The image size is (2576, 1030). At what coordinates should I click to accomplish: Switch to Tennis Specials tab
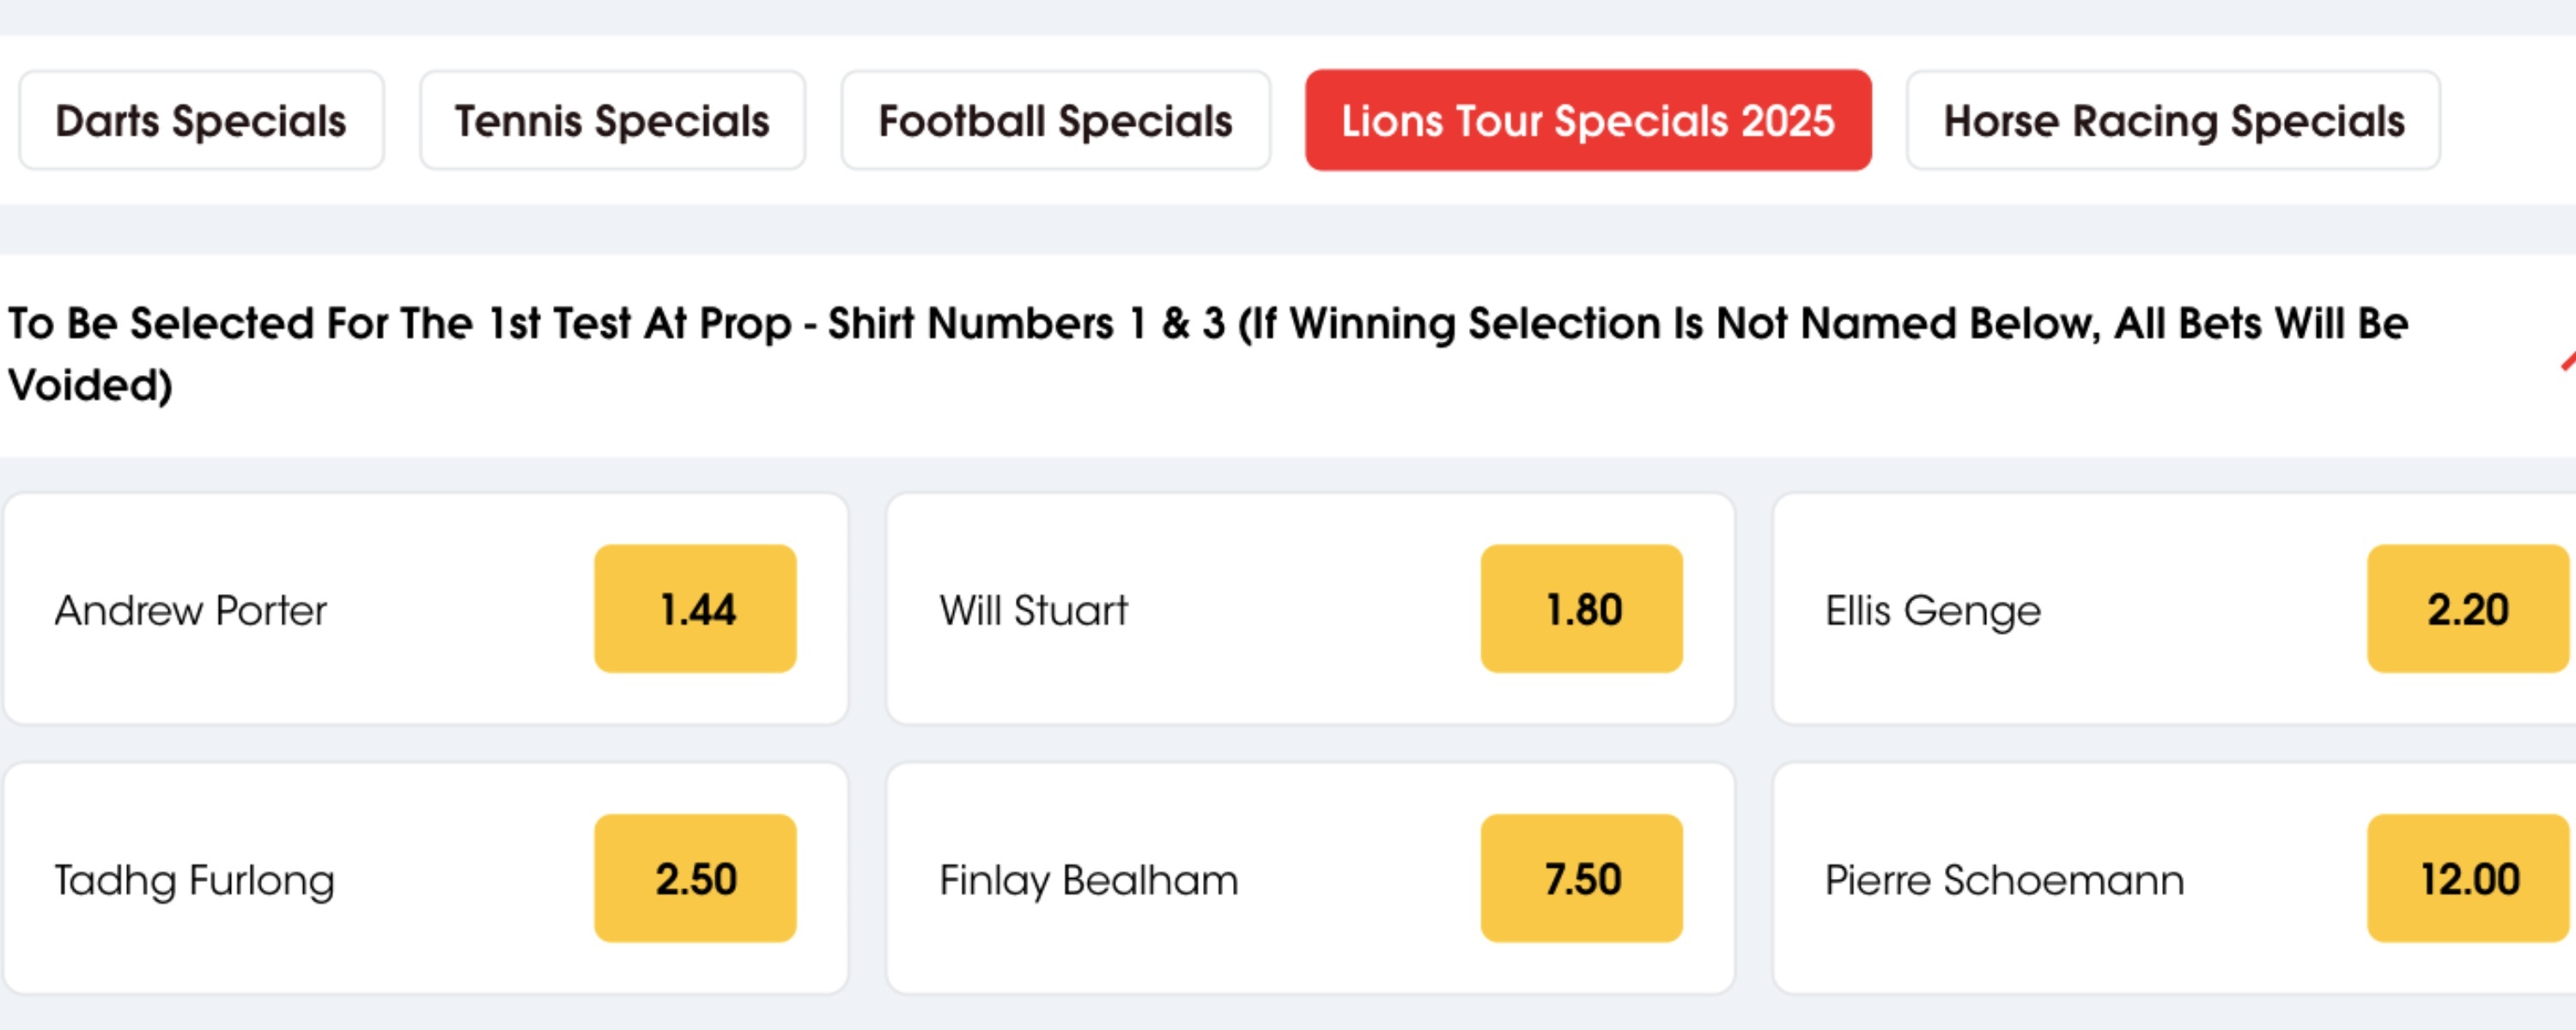click(x=612, y=121)
